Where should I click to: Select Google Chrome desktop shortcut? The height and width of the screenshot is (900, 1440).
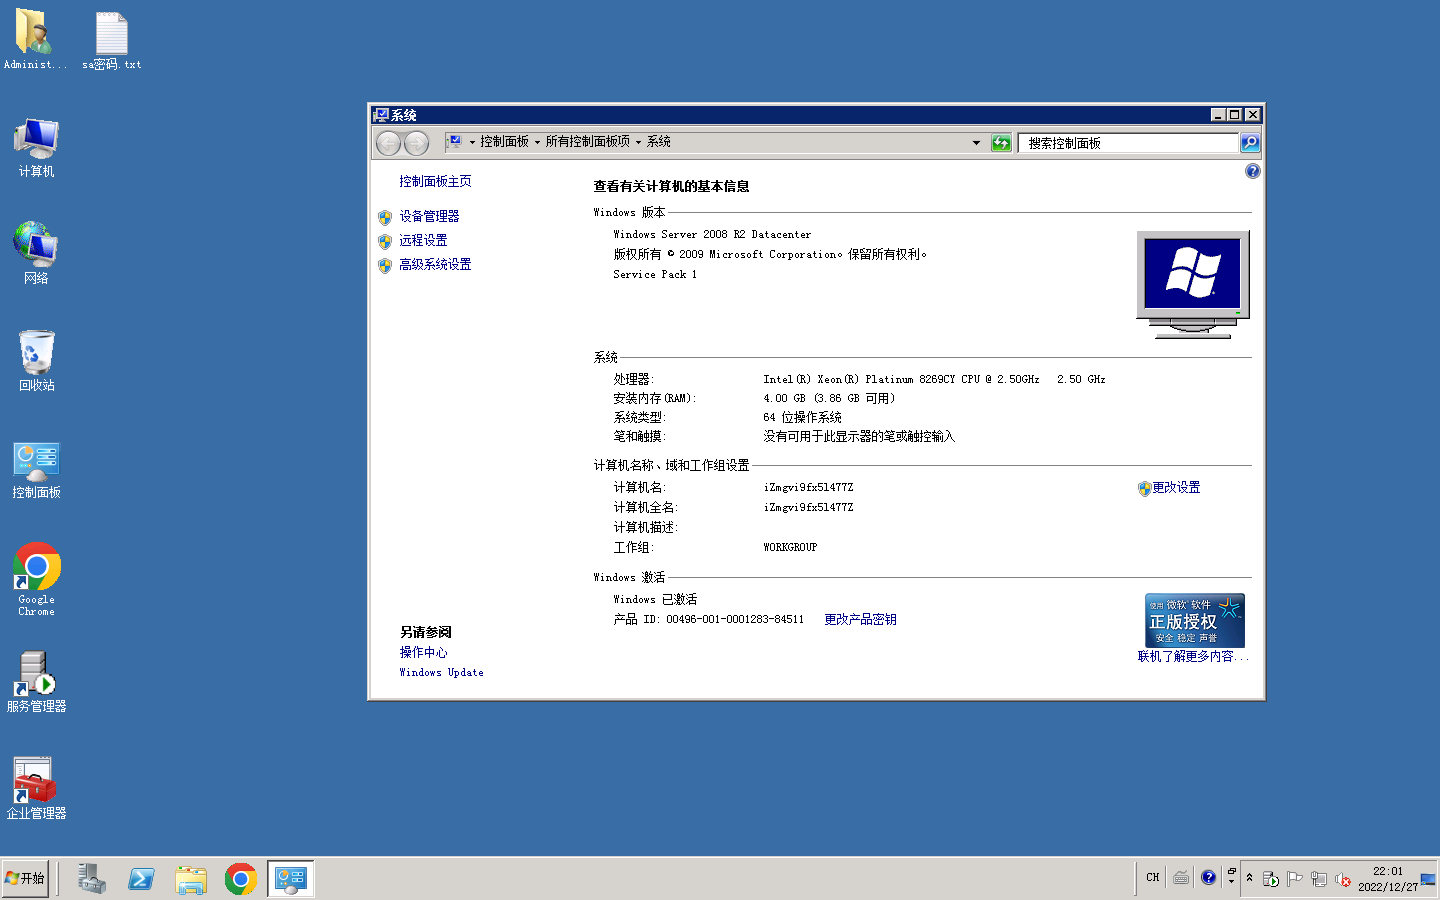tap(37, 579)
